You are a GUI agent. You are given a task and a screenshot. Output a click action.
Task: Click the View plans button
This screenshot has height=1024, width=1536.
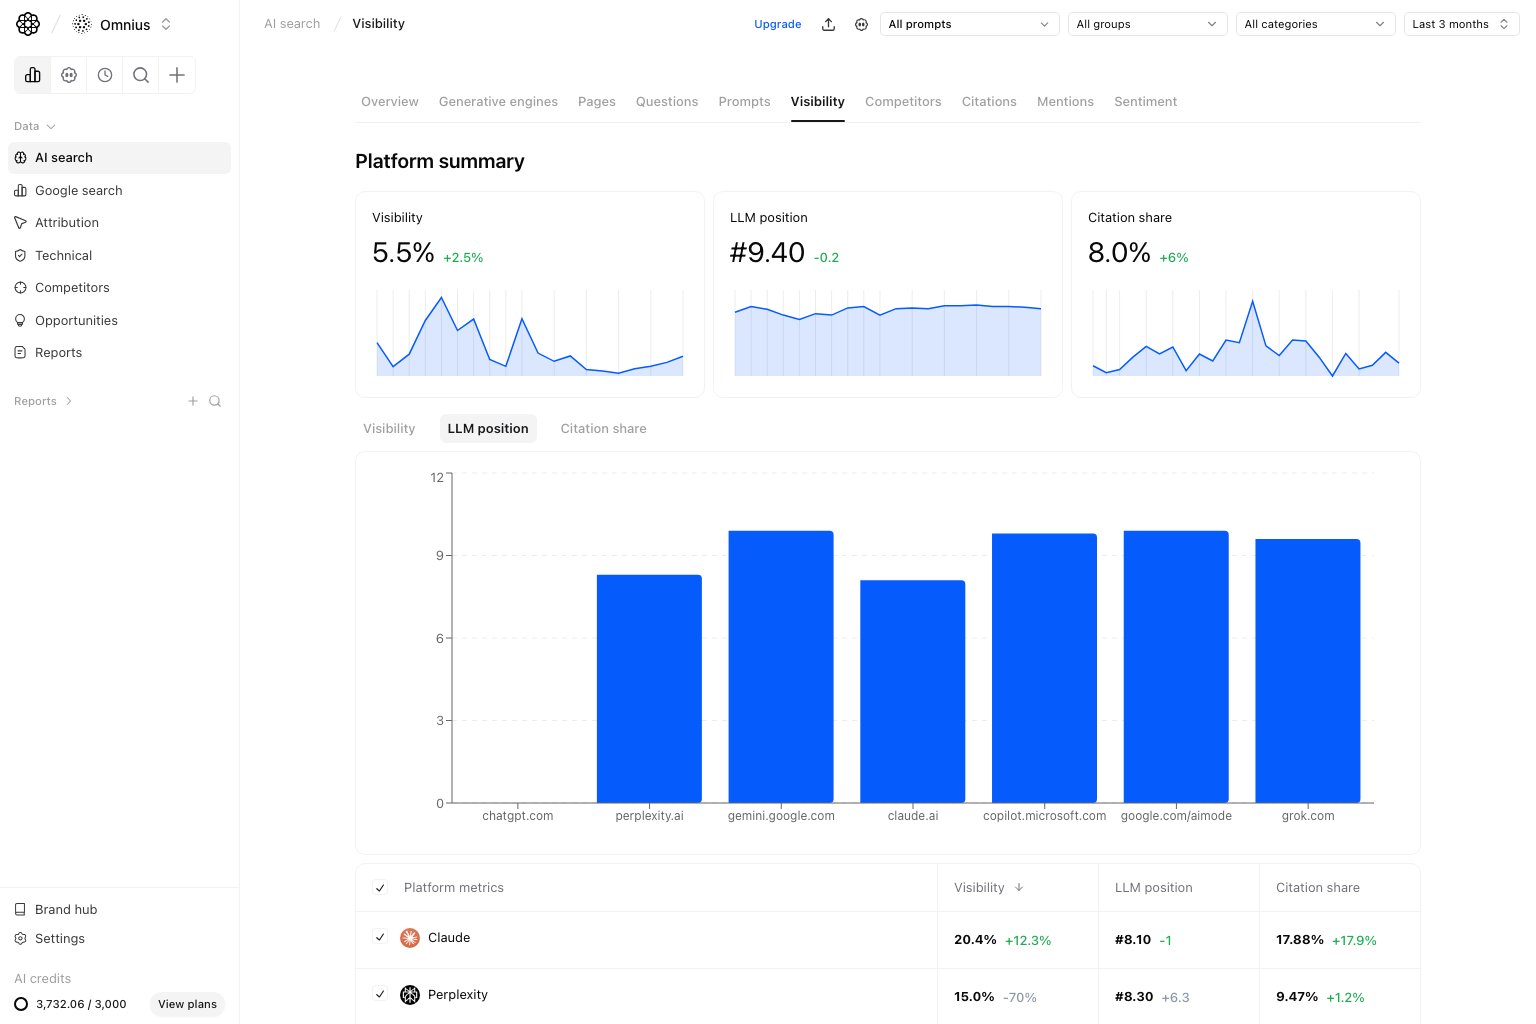(x=187, y=1004)
